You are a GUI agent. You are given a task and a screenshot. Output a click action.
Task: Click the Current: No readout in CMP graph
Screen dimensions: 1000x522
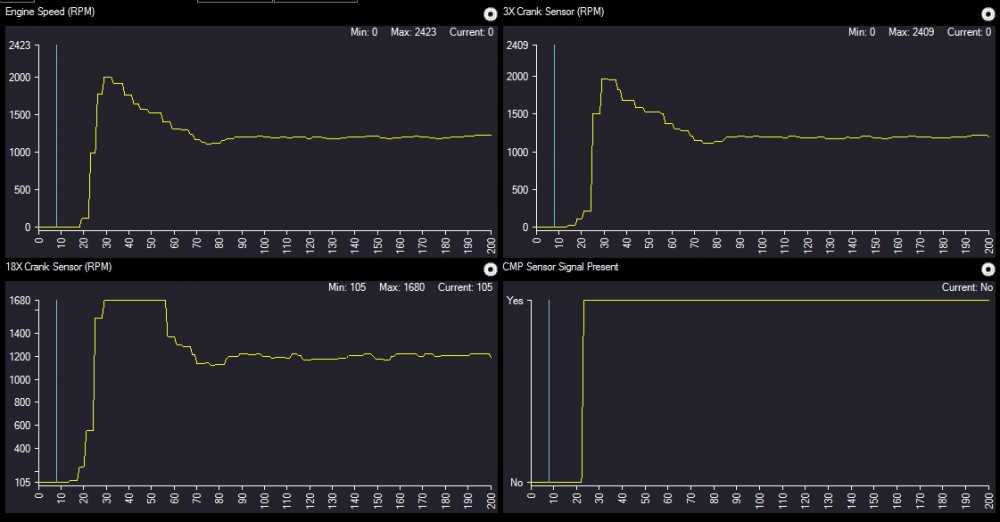965,288
